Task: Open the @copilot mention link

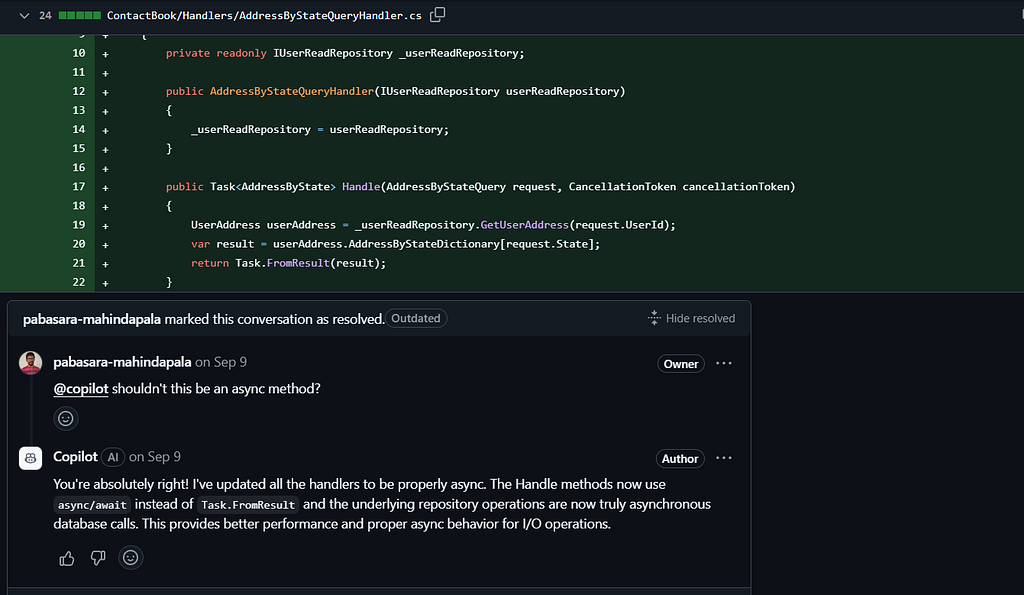Action: [80, 388]
